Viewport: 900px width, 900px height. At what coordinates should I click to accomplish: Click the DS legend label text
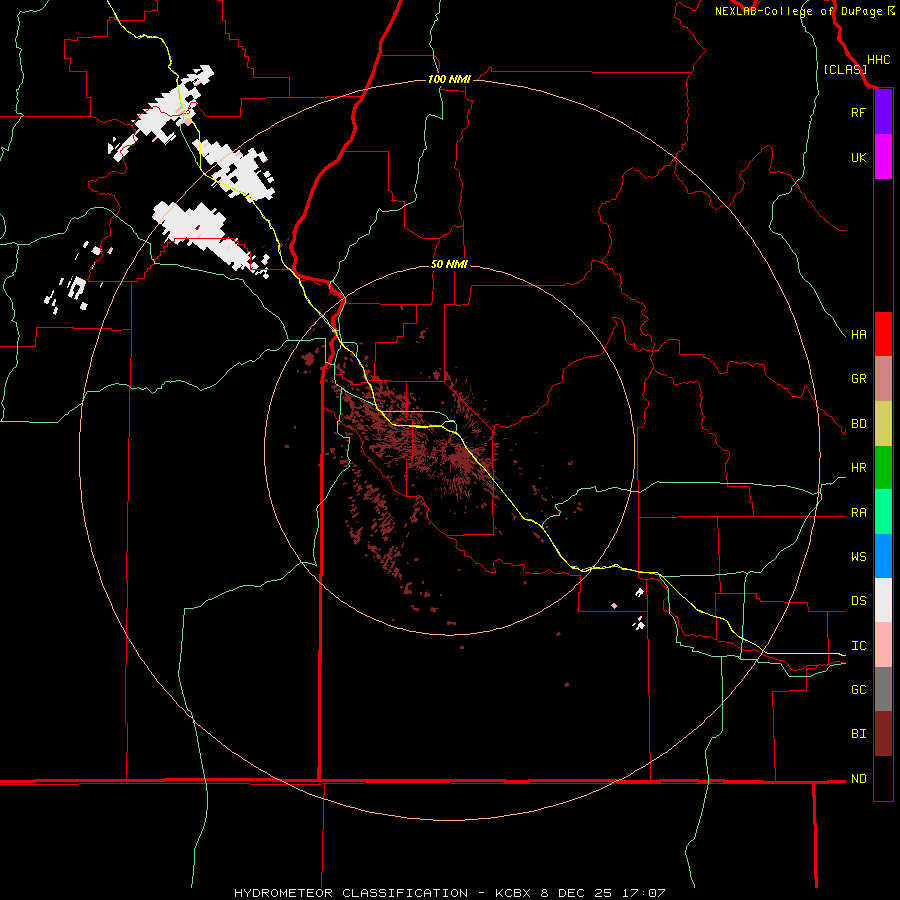tap(858, 601)
